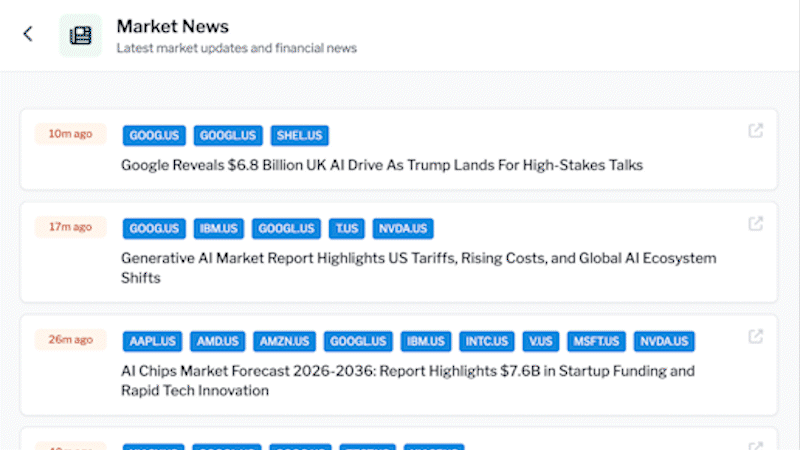Select GOOG.US tag in 10m ago article
Viewport: 800px width, 450px height.
154,135
